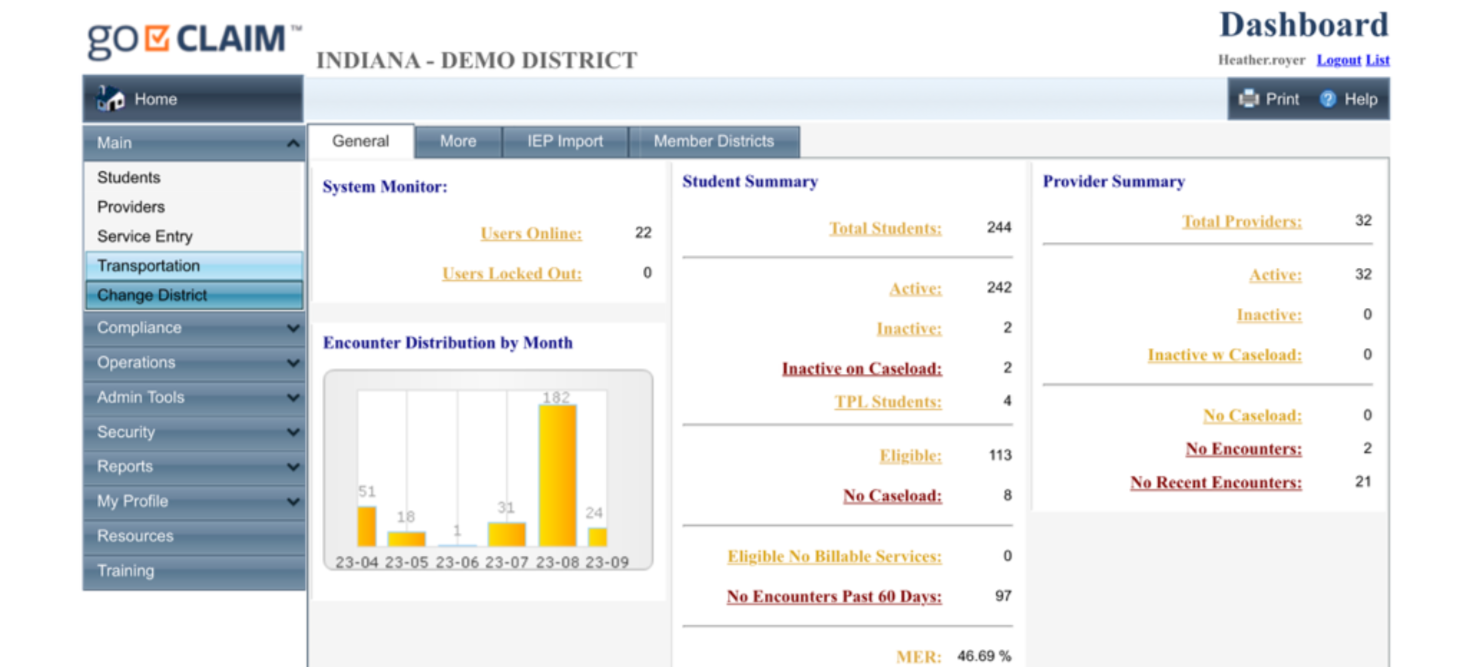1462x667 pixels.
Task: Switch to the IEP Import tab
Action: coord(564,141)
